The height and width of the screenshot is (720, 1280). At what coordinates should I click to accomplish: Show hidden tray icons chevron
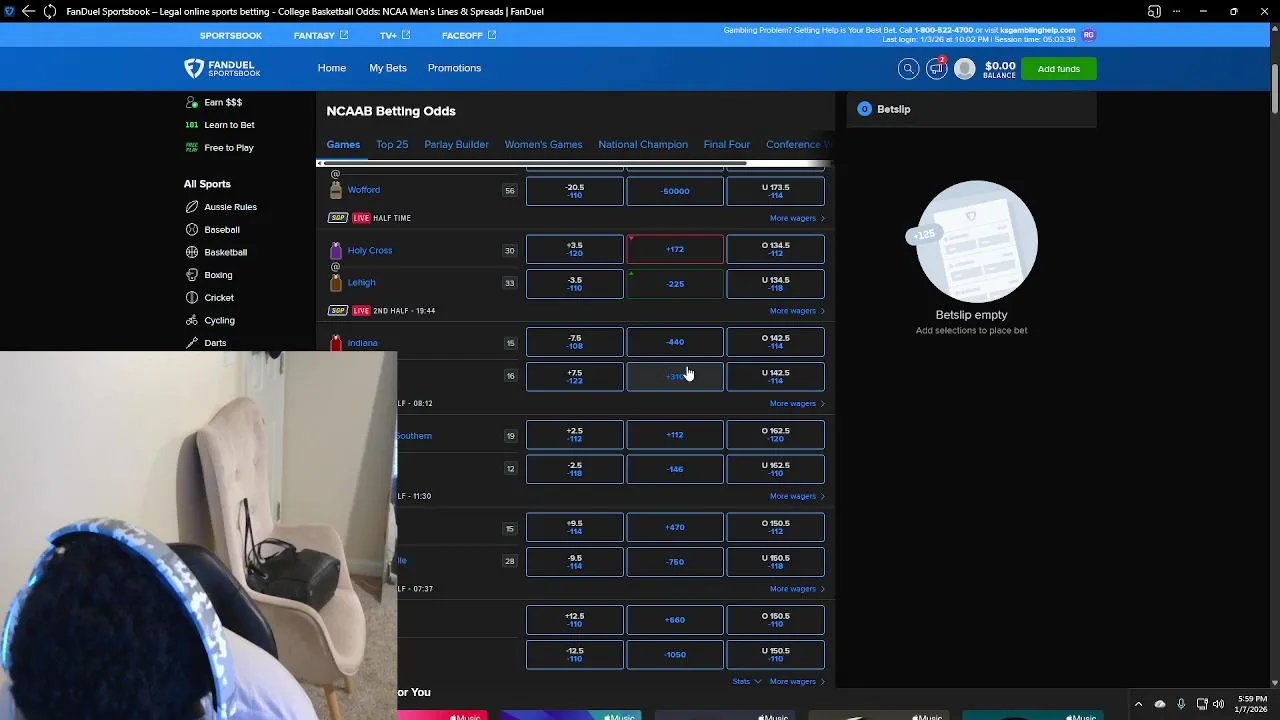(1138, 704)
